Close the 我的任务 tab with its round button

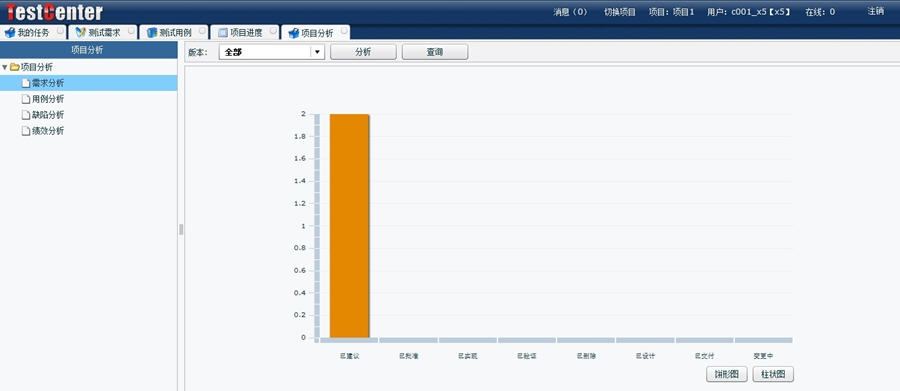[60, 30]
